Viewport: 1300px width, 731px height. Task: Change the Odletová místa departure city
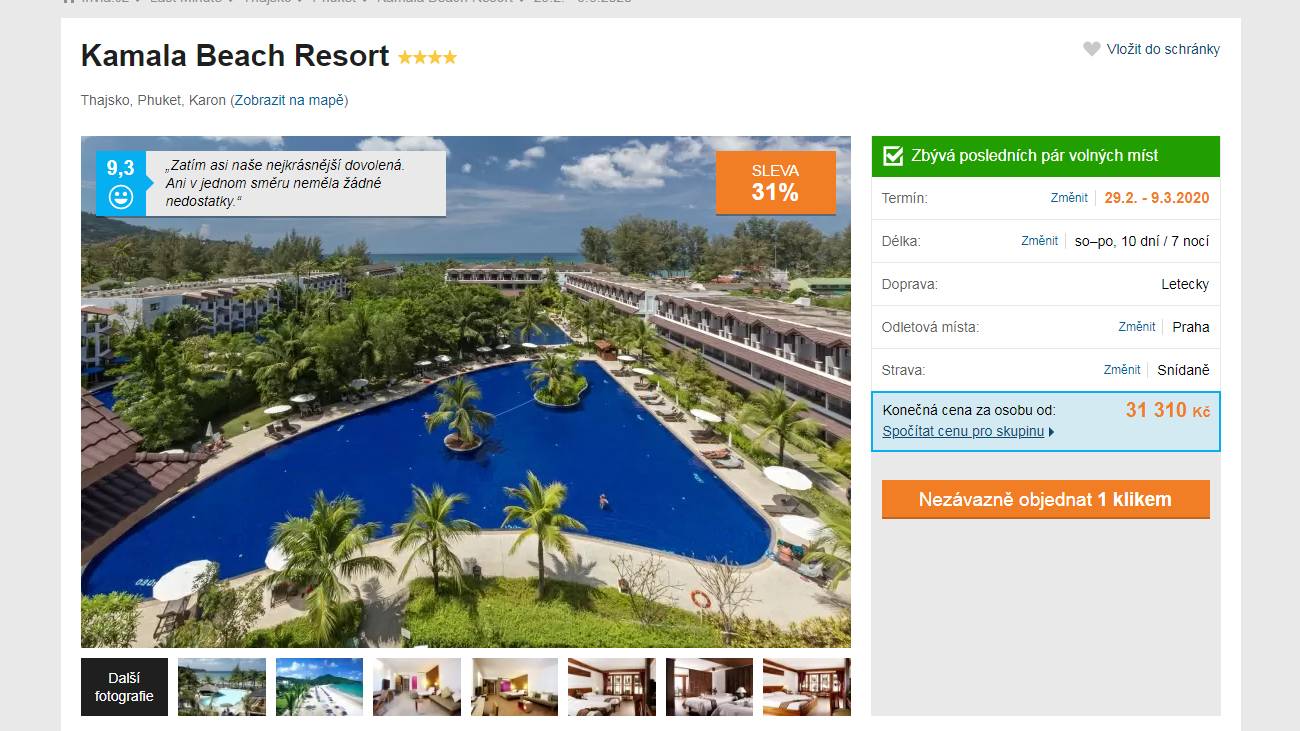click(x=1137, y=327)
